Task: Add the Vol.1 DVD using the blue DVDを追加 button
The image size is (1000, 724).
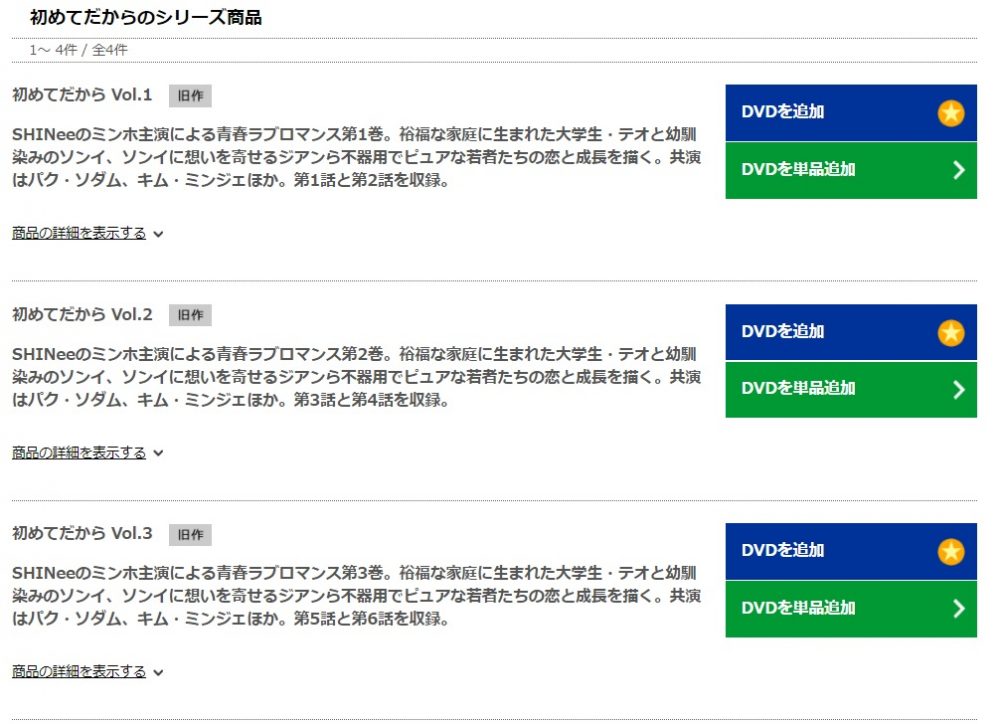Action: 851,112
